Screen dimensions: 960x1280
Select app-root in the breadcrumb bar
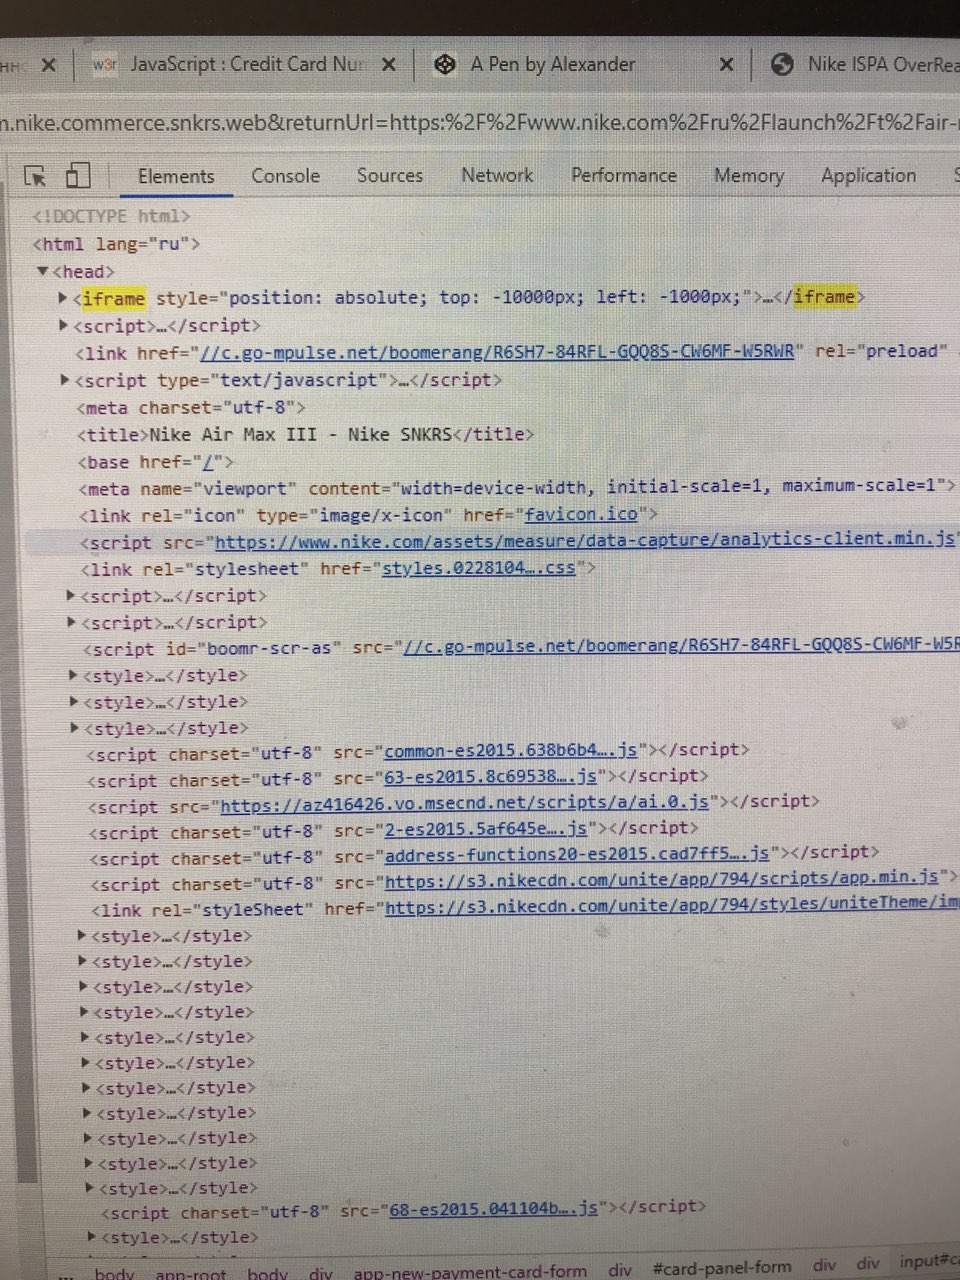(190, 1274)
